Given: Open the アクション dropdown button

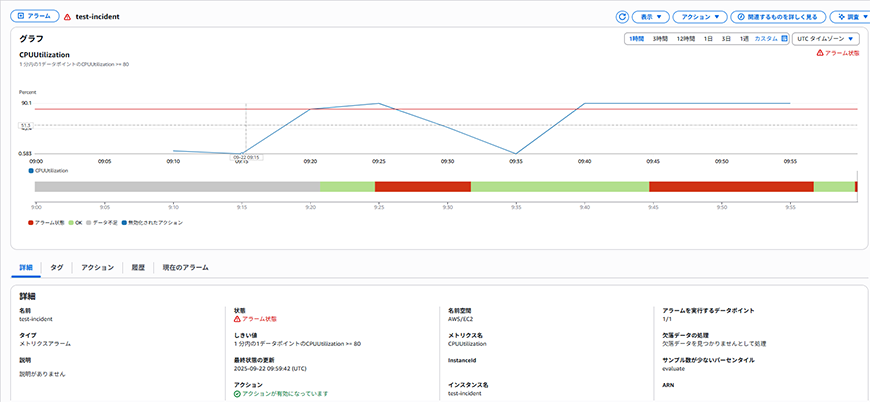Looking at the screenshot, I should click(x=700, y=17).
